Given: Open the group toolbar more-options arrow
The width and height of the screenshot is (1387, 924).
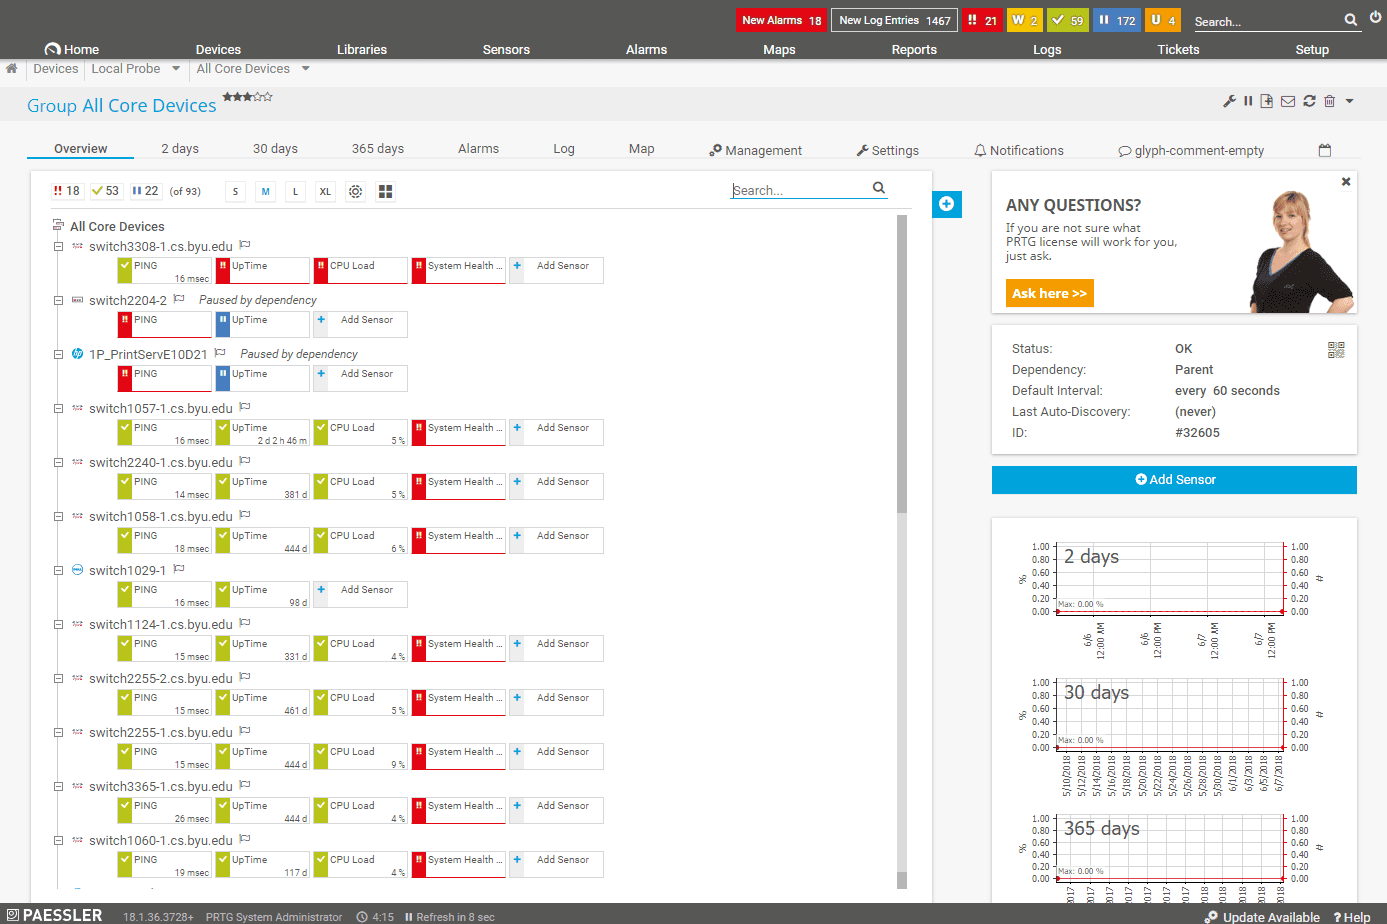Looking at the screenshot, I should [1349, 101].
